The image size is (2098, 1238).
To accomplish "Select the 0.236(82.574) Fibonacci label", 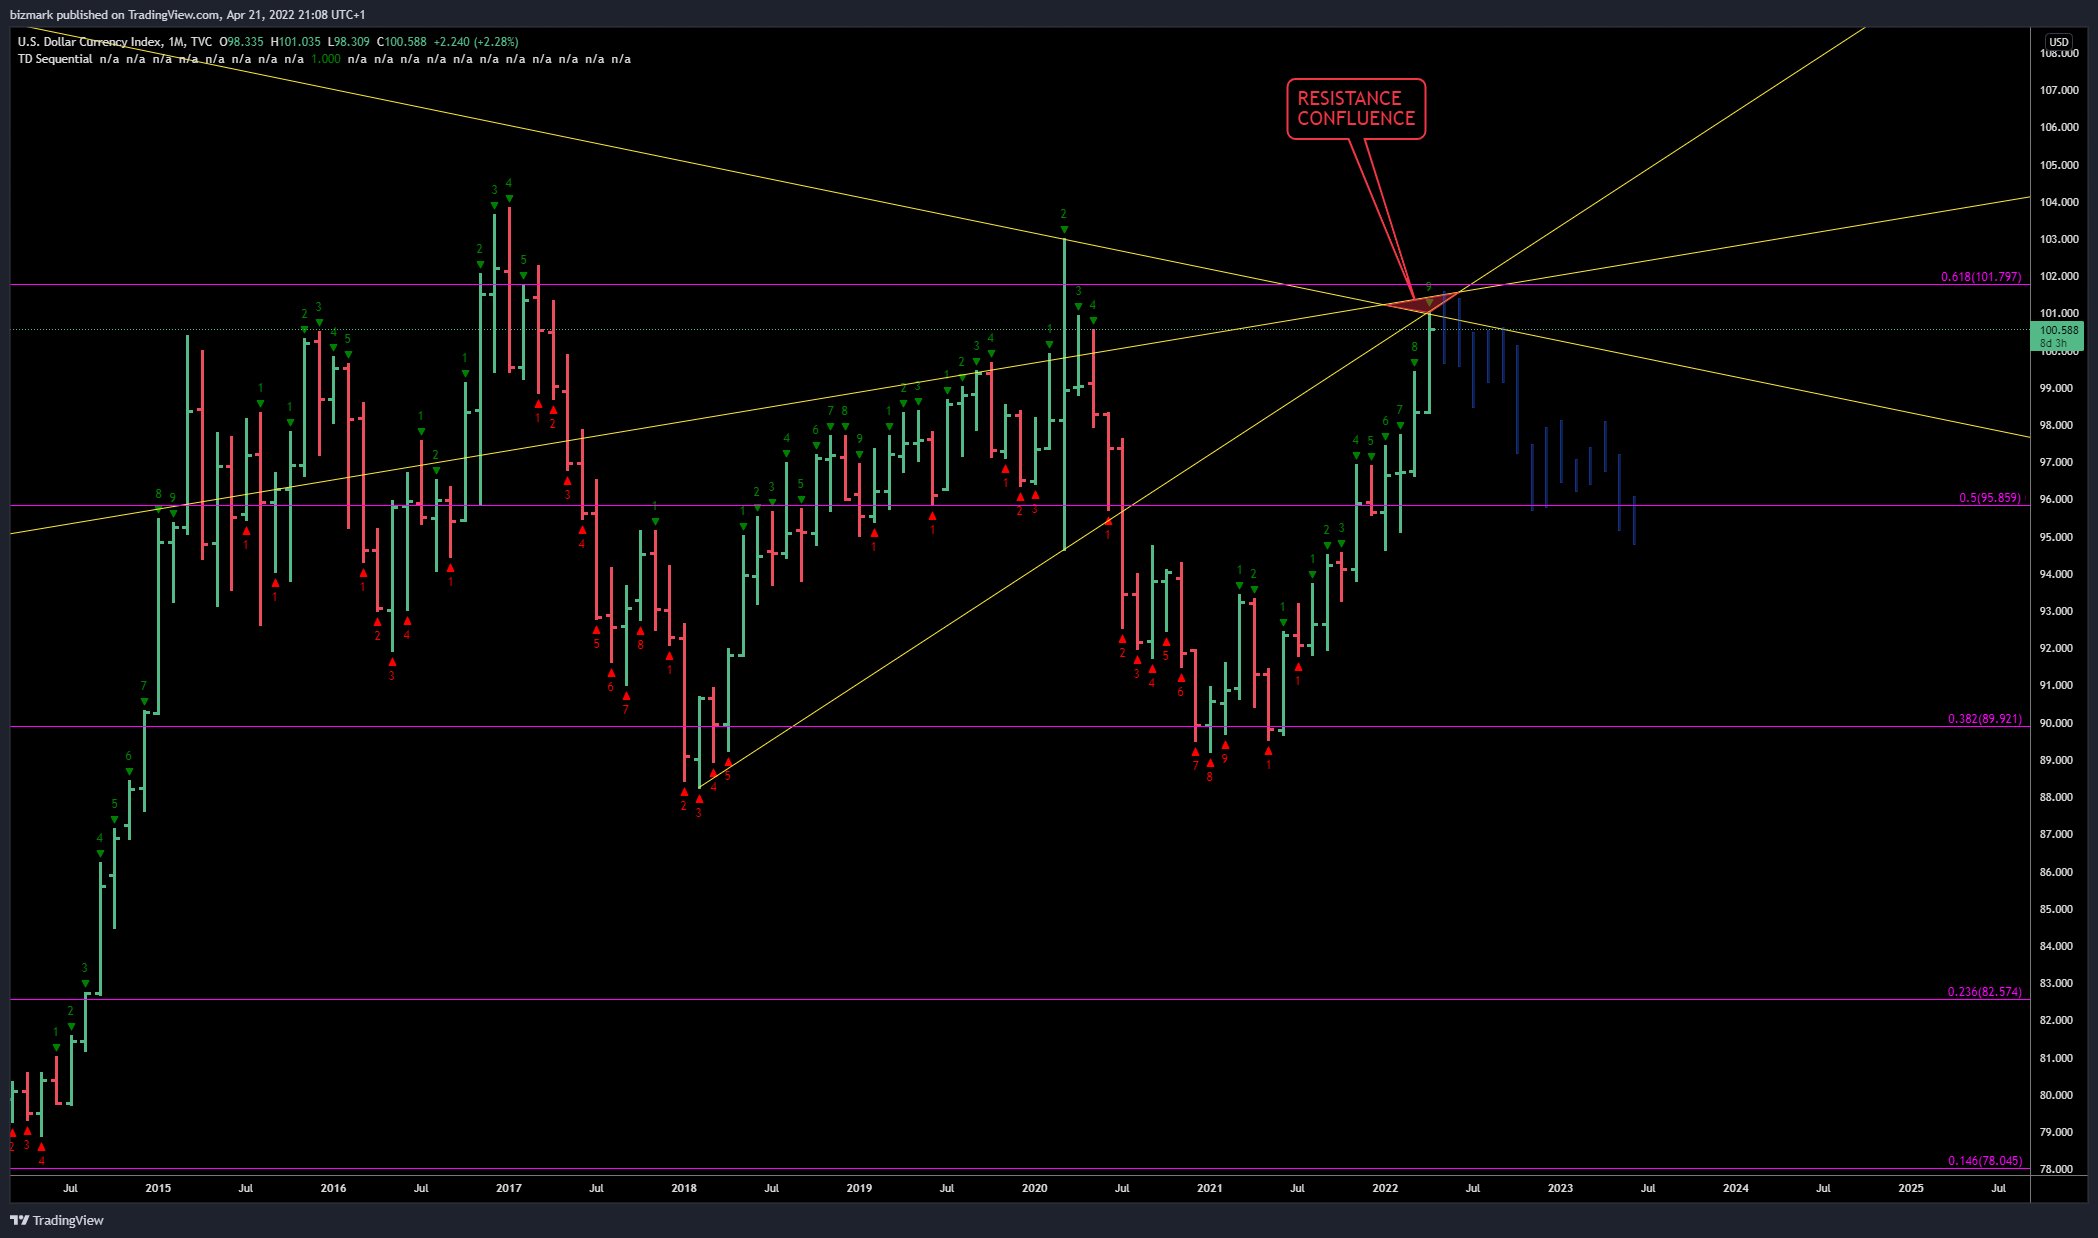I will (x=1985, y=992).
